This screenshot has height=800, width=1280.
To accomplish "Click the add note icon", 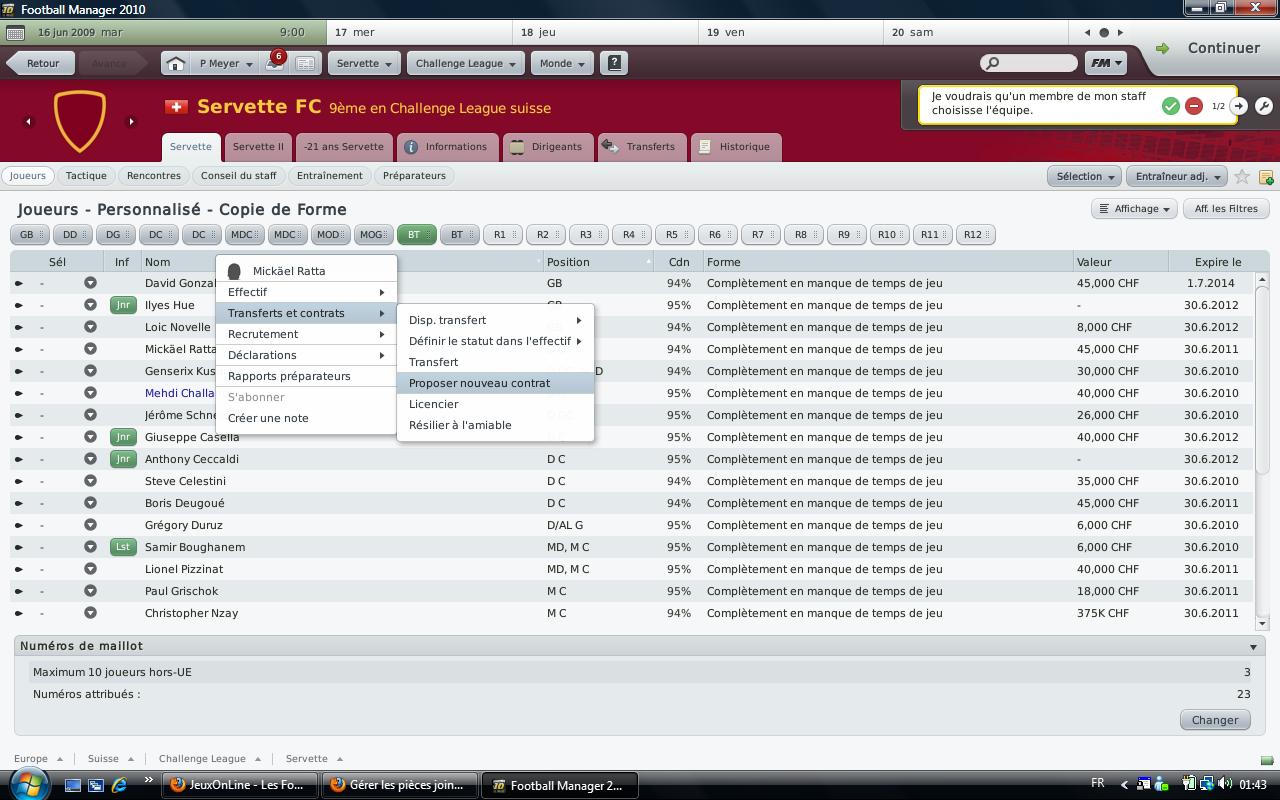I will tap(1266, 176).
